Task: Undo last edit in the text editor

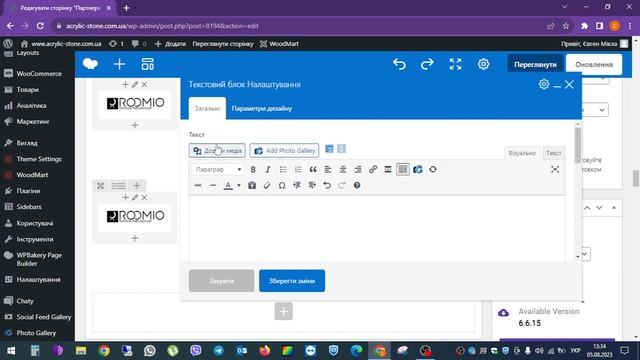Action: 327,185
